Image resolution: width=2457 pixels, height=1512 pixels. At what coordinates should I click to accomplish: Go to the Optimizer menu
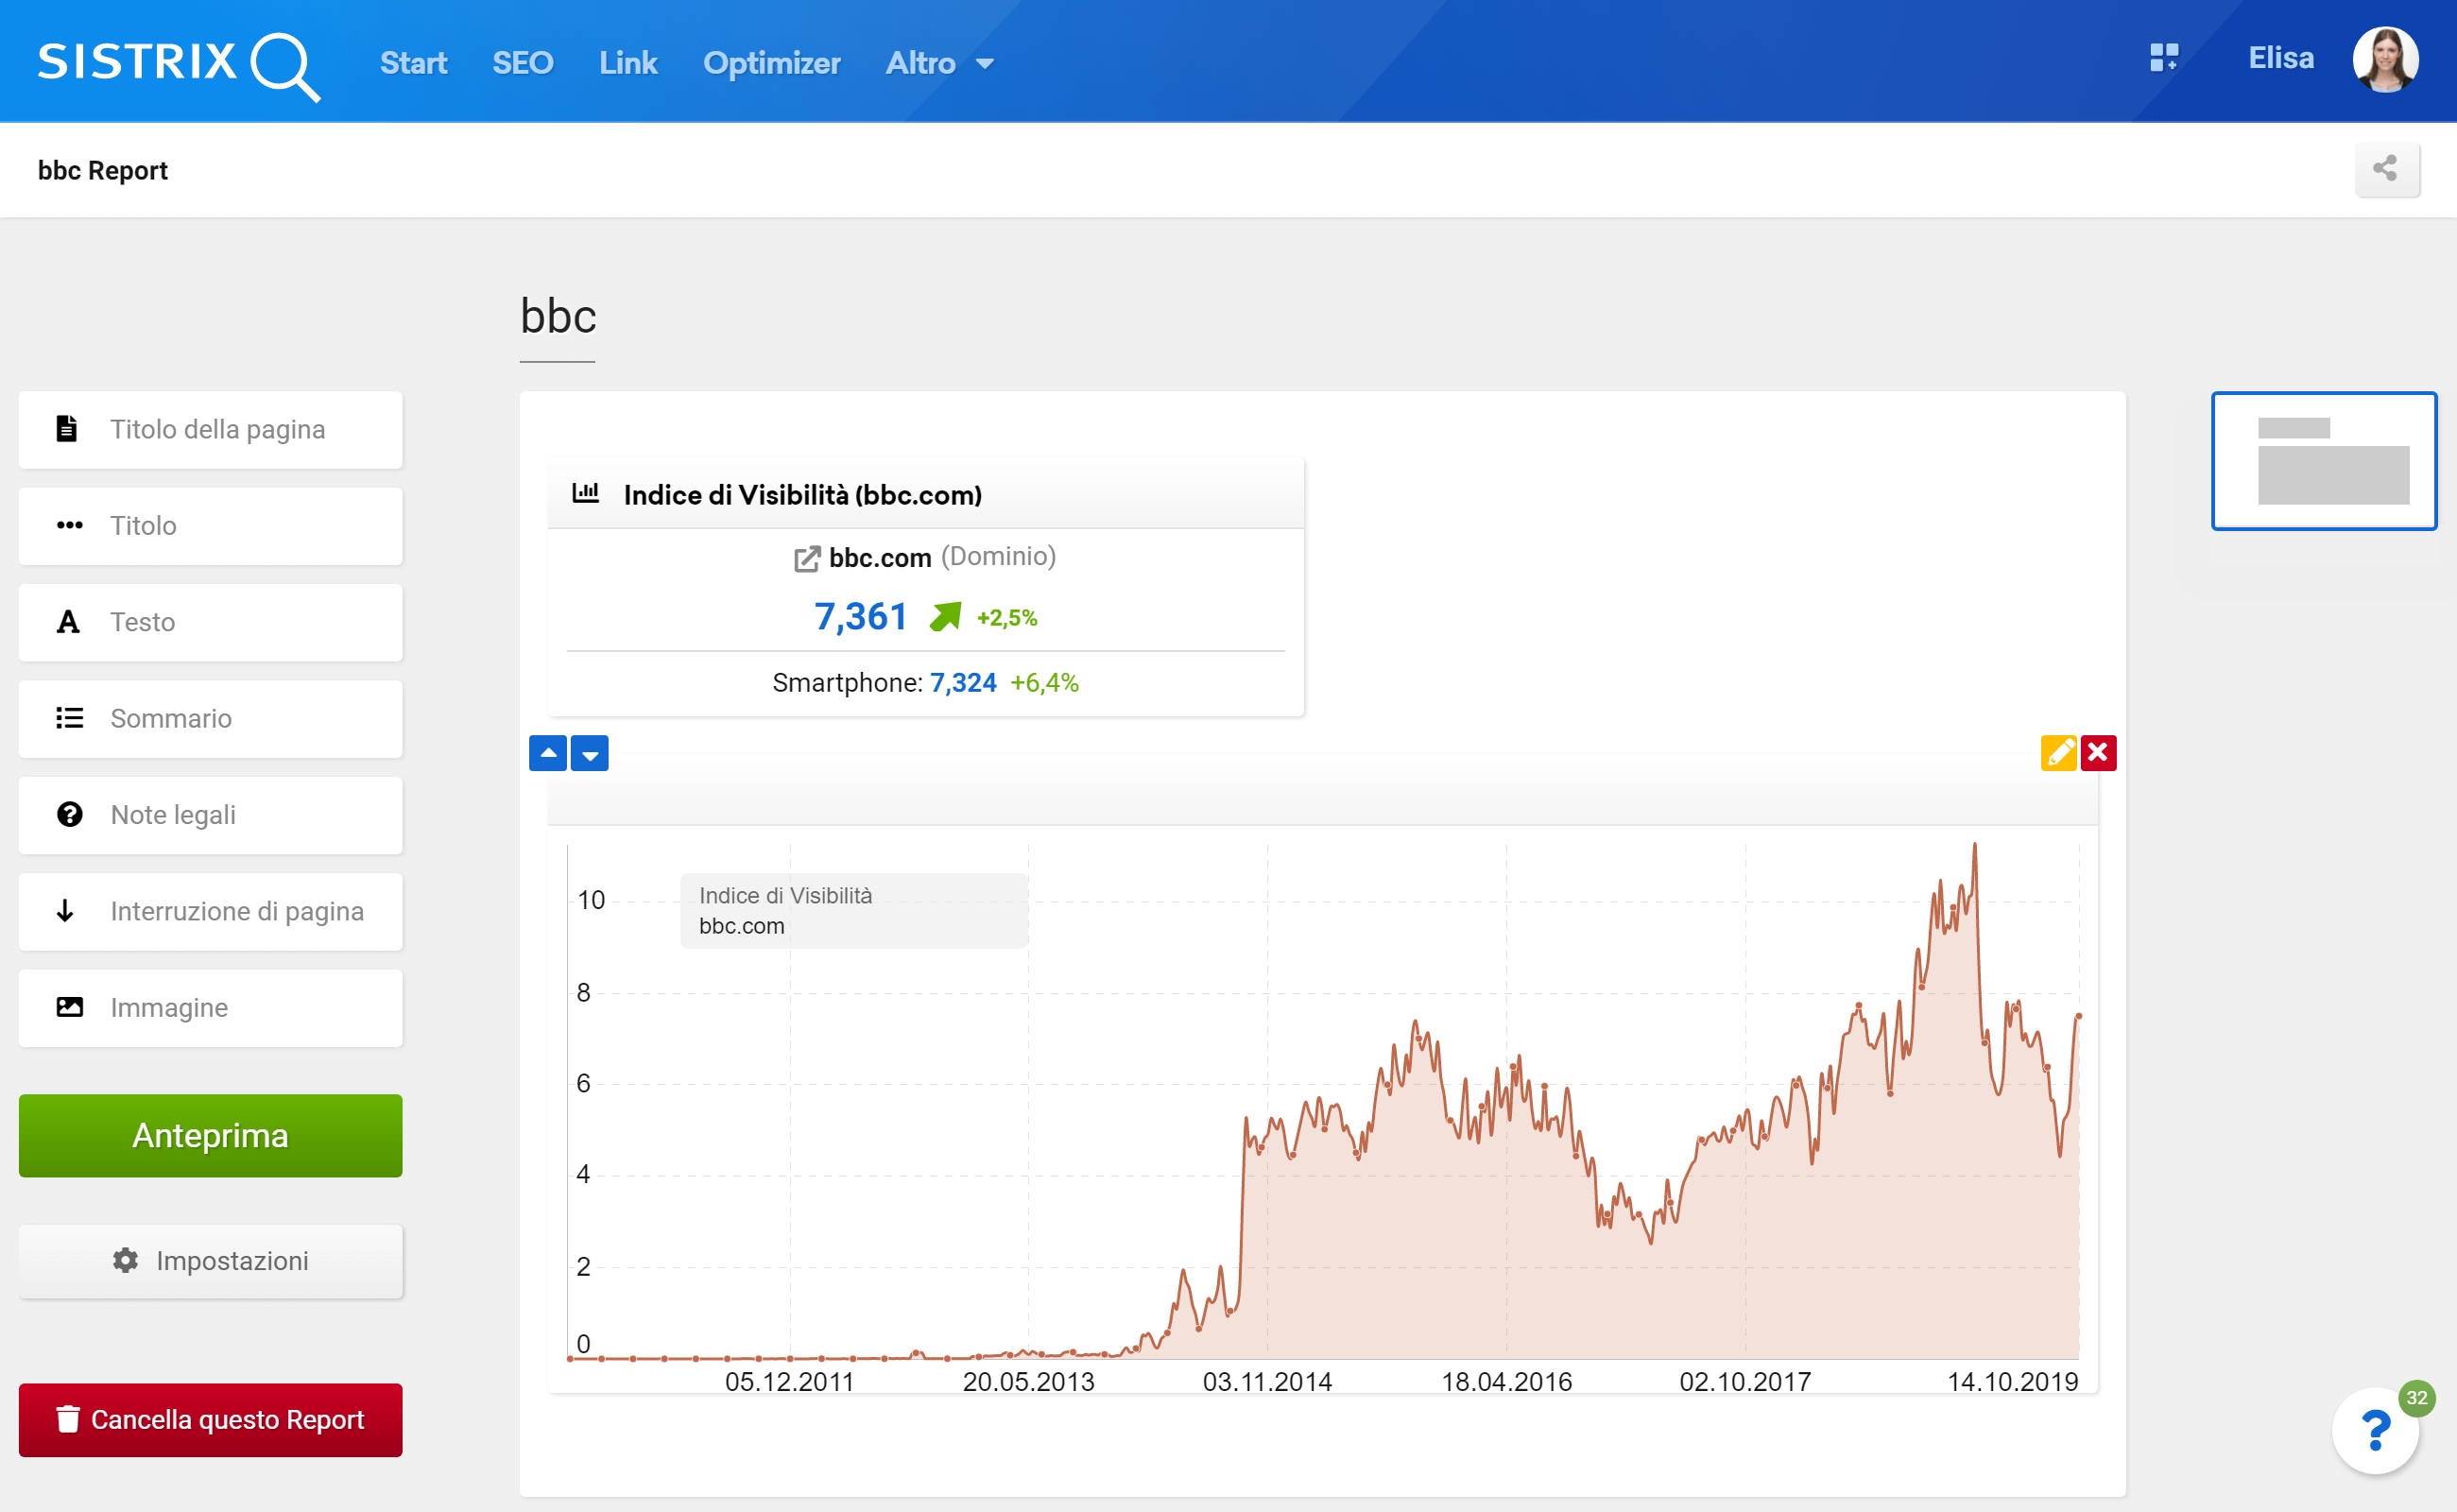click(771, 63)
